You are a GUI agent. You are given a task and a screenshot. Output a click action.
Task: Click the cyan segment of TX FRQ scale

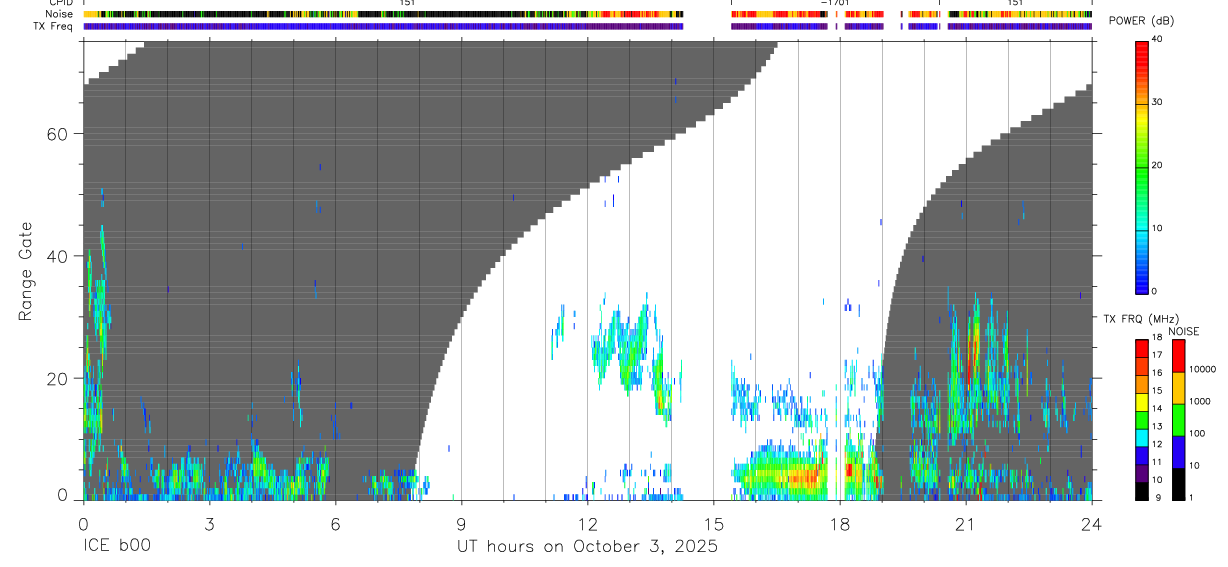[1141, 437]
